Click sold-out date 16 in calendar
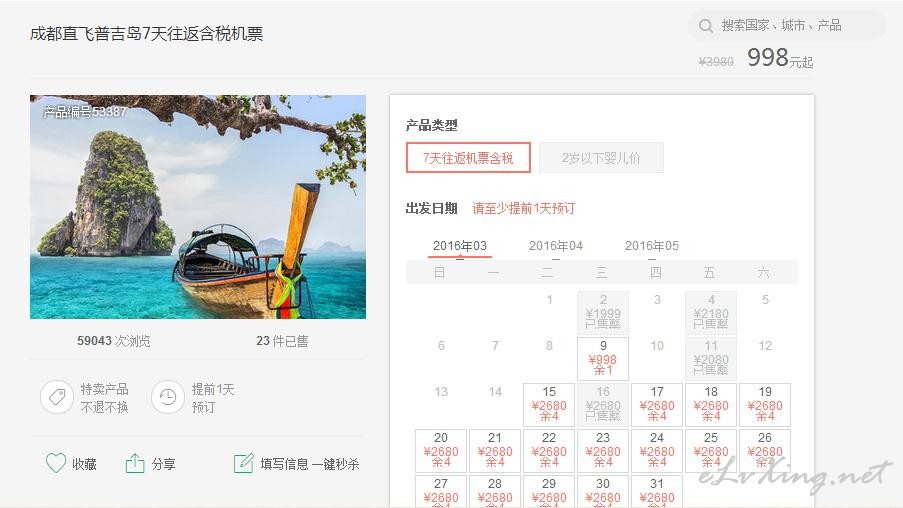Screen dimensions: 903x508 pos(603,404)
